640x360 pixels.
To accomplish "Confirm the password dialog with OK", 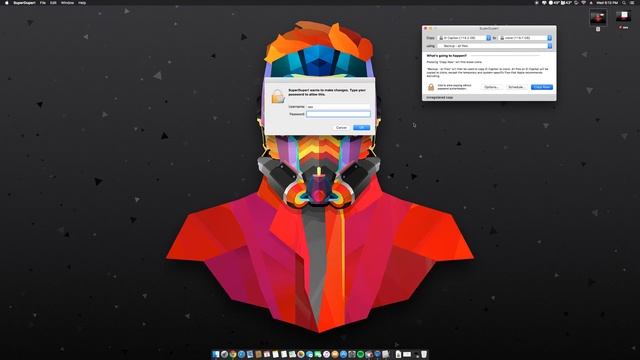I will tap(362, 128).
